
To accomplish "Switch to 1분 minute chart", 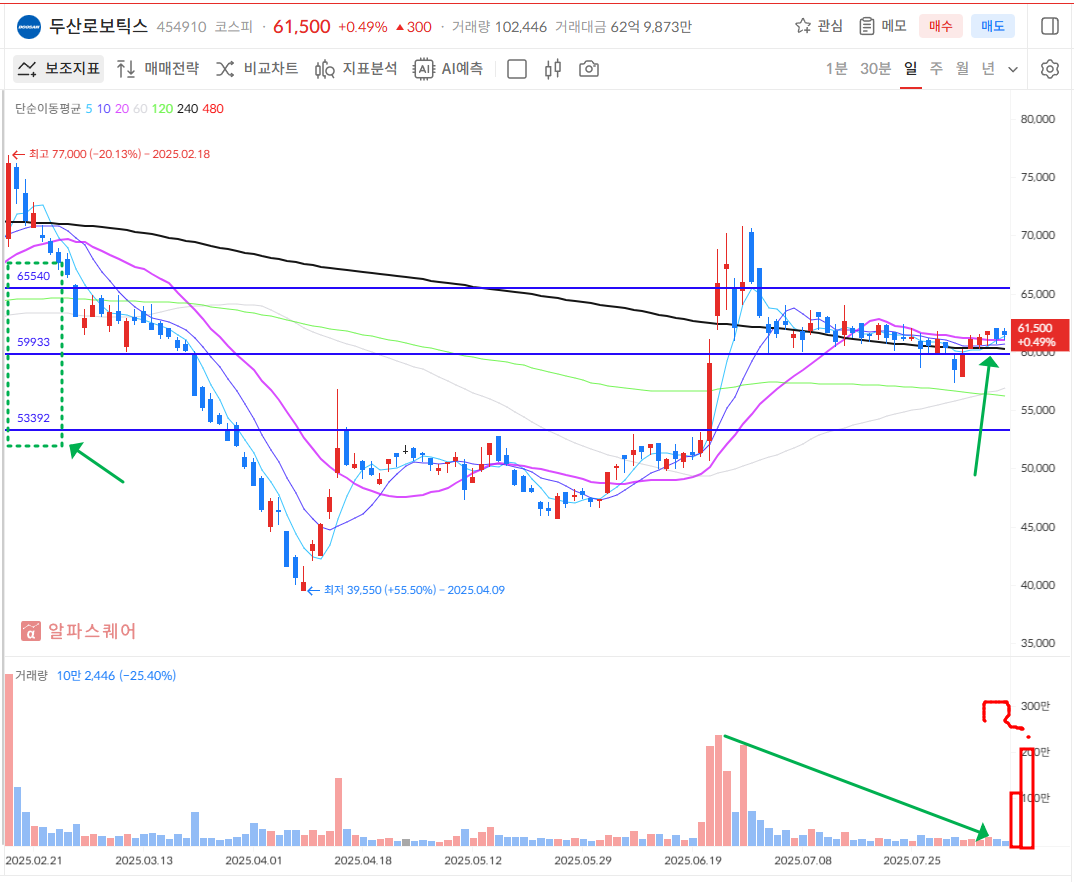I will coord(836,68).
